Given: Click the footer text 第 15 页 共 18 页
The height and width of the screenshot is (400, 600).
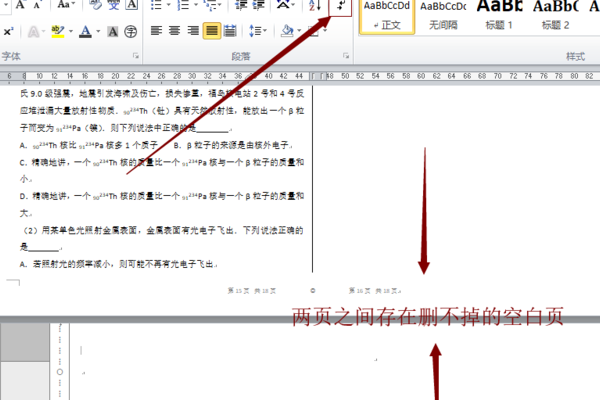Looking at the screenshot, I should pyautogui.click(x=251, y=291).
